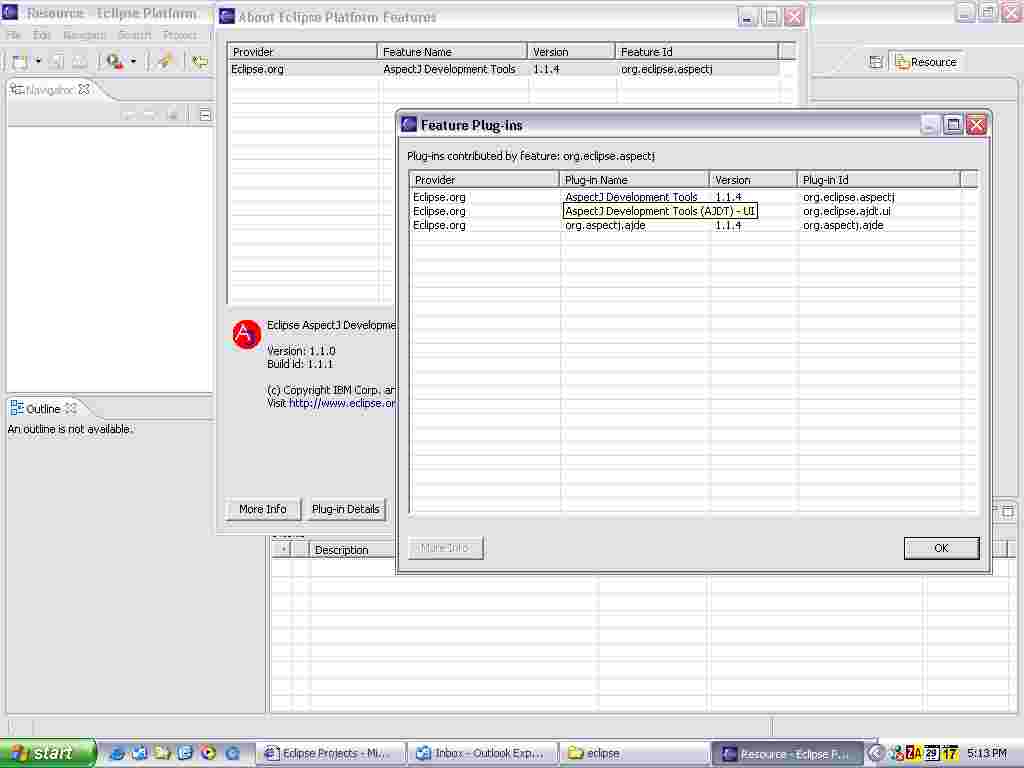Open the Navigate menu in Eclipse
The image size is (1024, 768).
coord(84,35)
